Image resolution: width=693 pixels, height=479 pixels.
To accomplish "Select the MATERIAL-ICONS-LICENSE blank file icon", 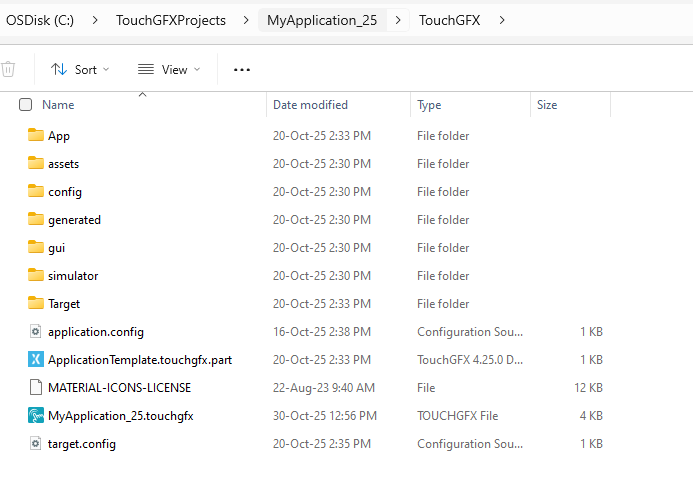I will point(36,387).
